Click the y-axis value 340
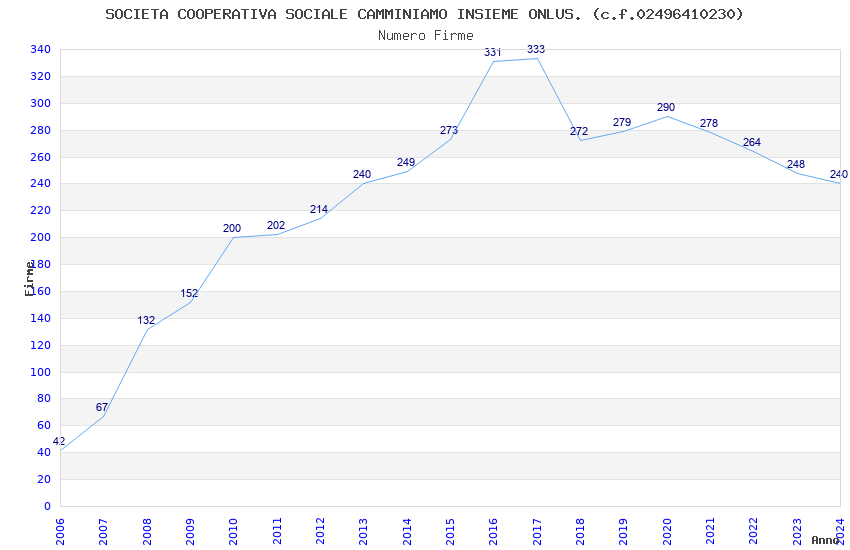Viewport: 850px width, 550px height. point(41,49)
